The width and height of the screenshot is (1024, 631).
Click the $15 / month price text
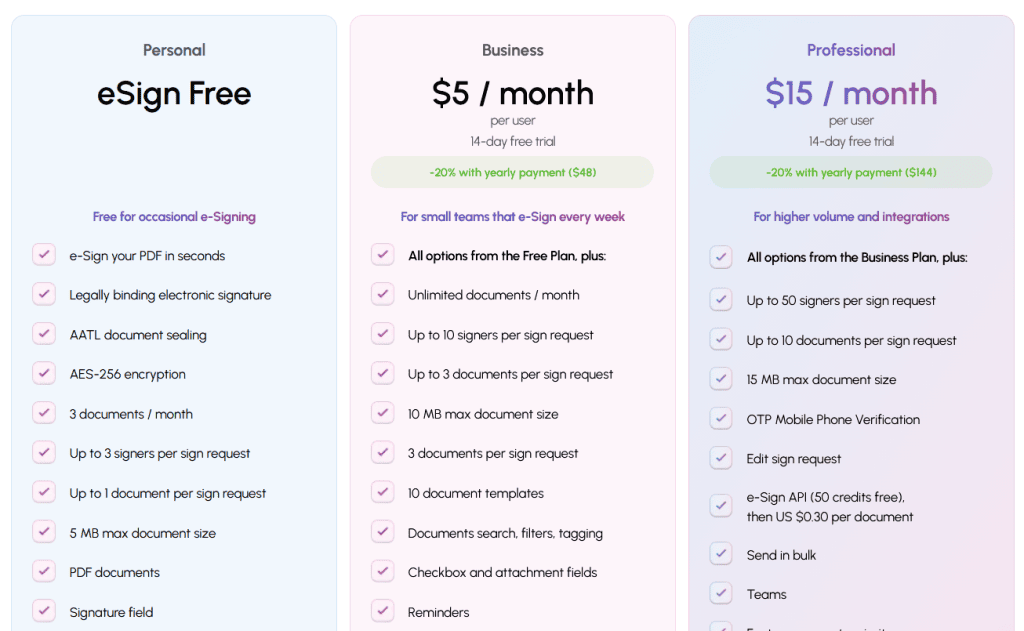[x=851, y=93]
